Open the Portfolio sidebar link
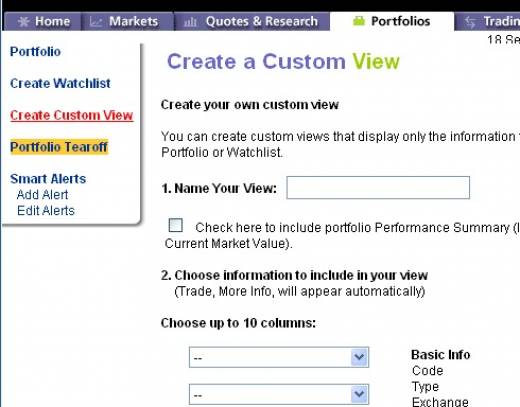This screenshot has width=520, height=407. click(35, 52)
